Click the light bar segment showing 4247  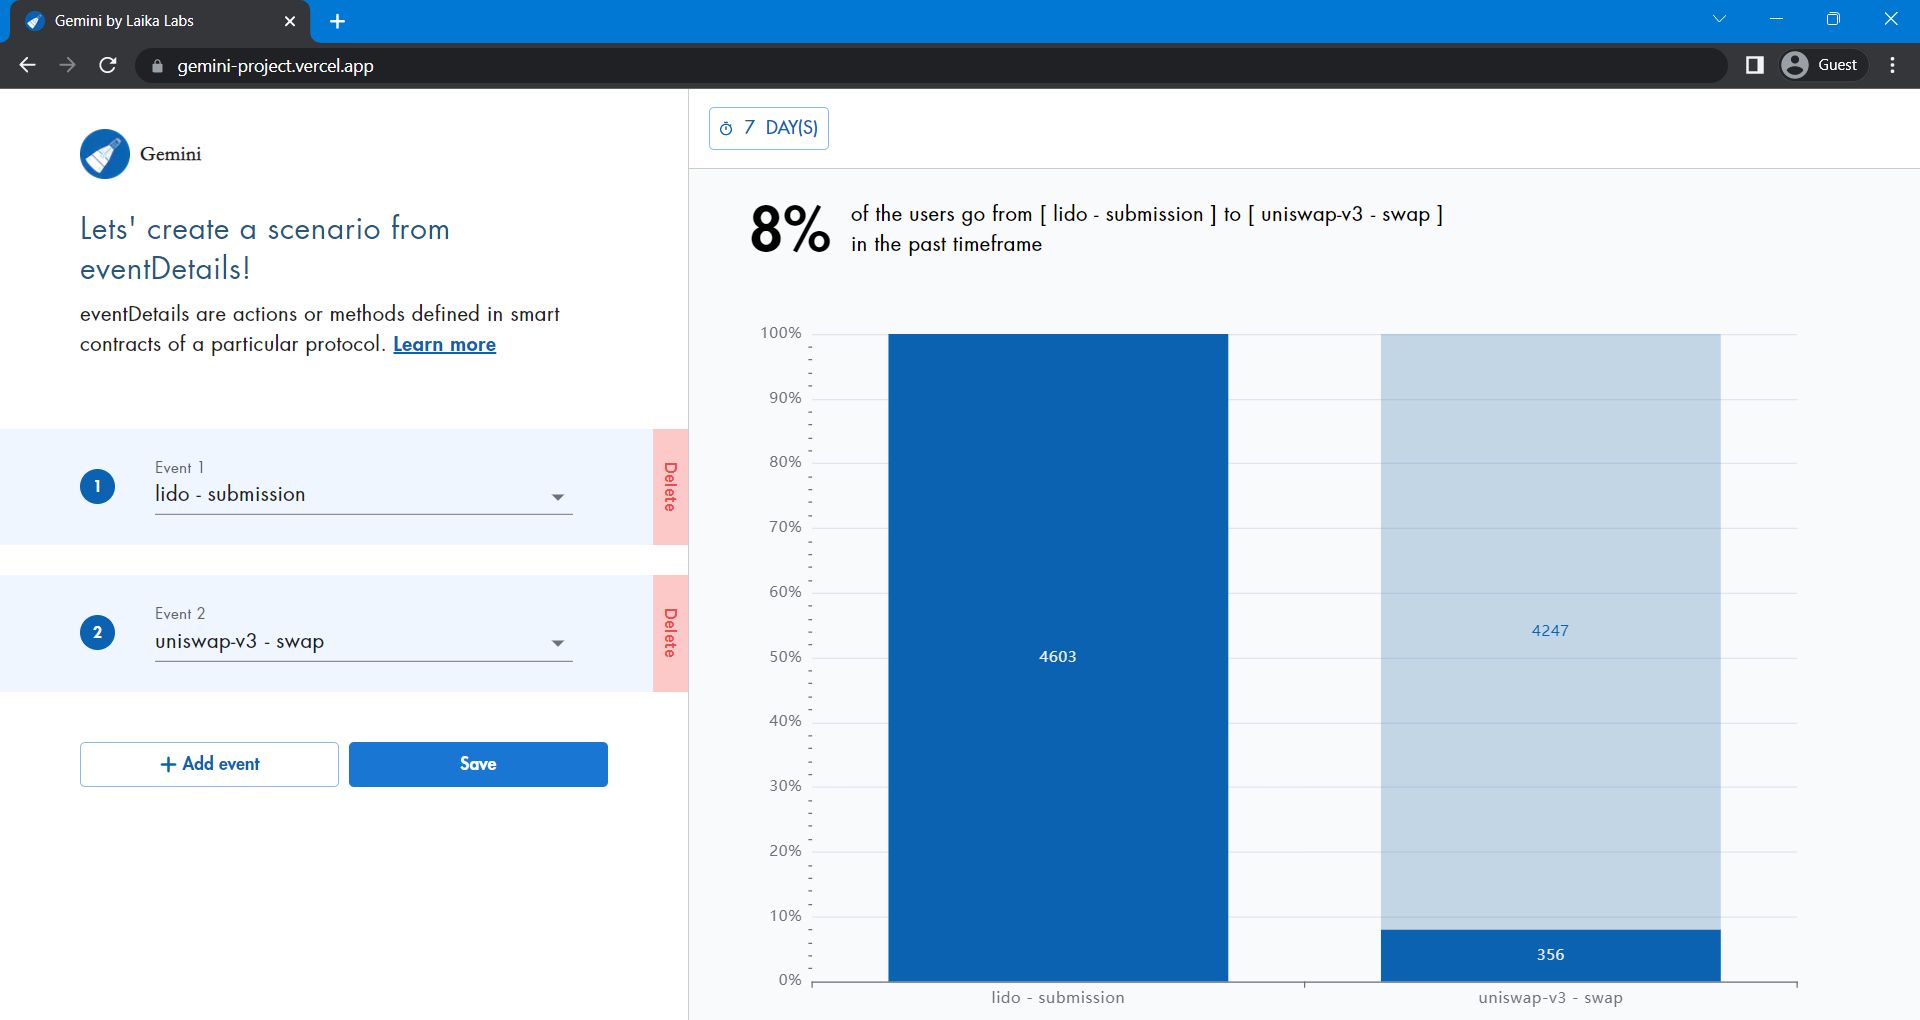1550,631
